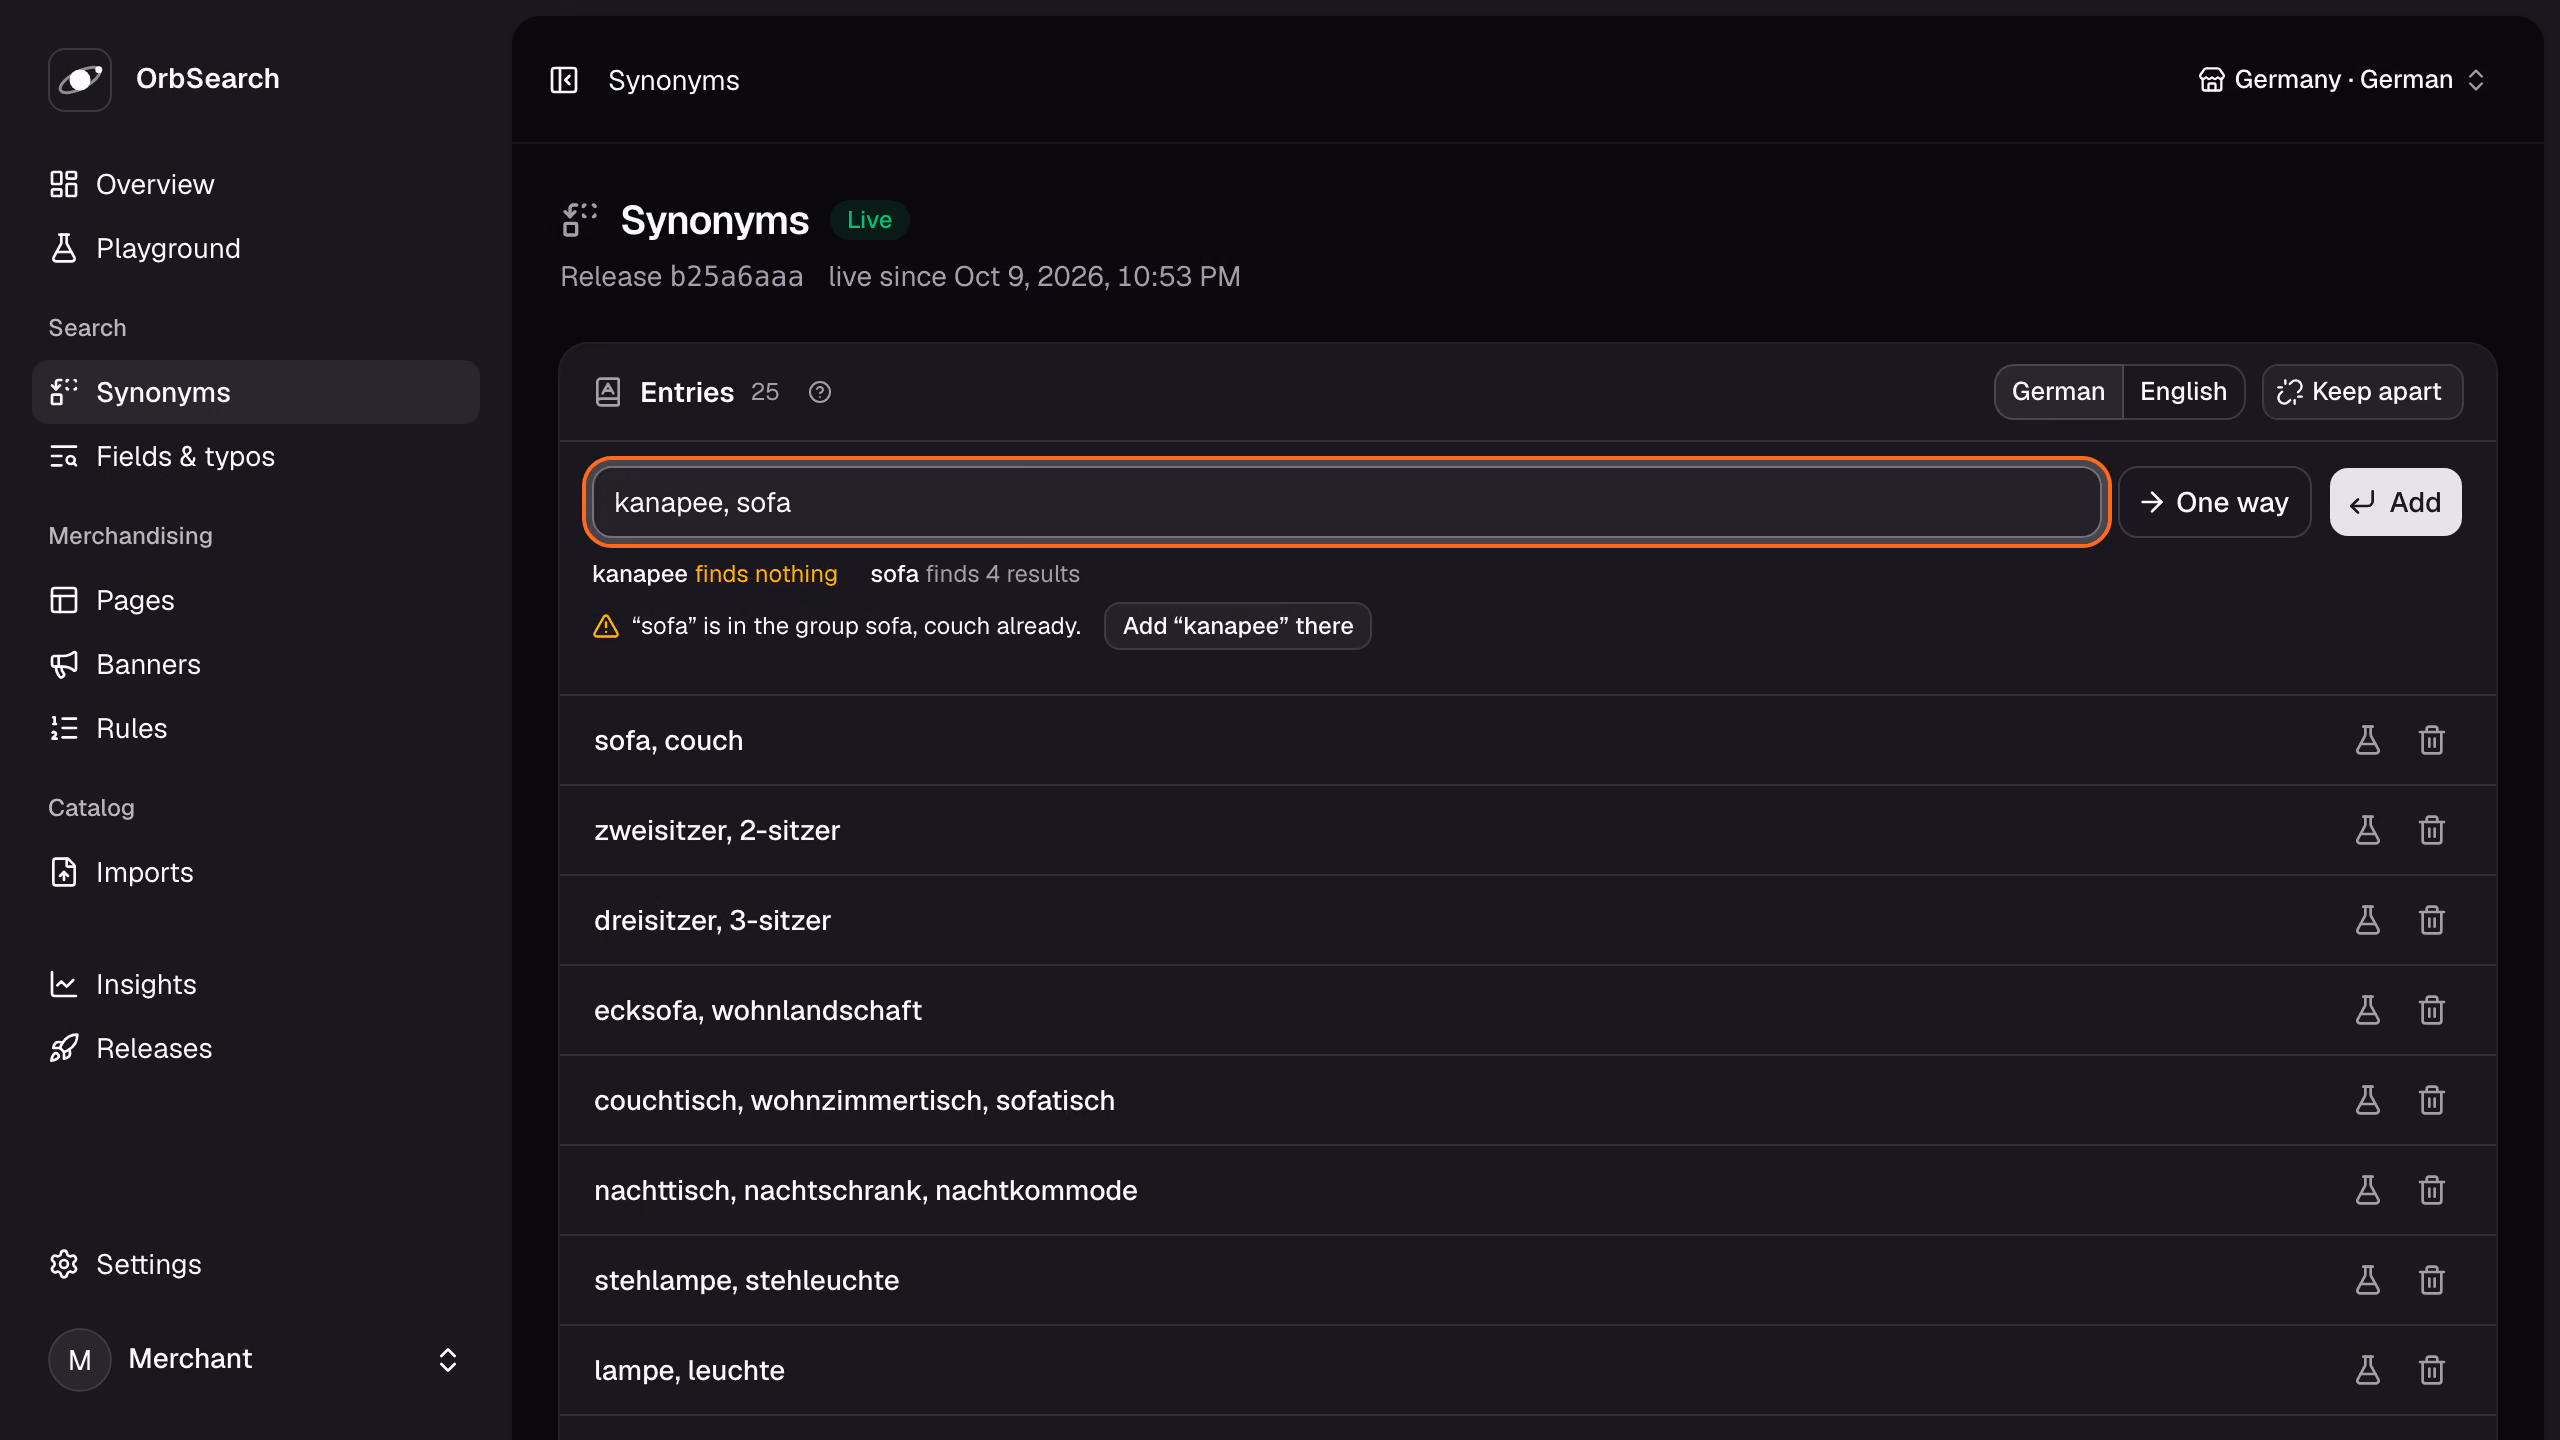Select the Synonyms sidebar item
The image size is (2560, 1440).
click(x=256, y=392)
